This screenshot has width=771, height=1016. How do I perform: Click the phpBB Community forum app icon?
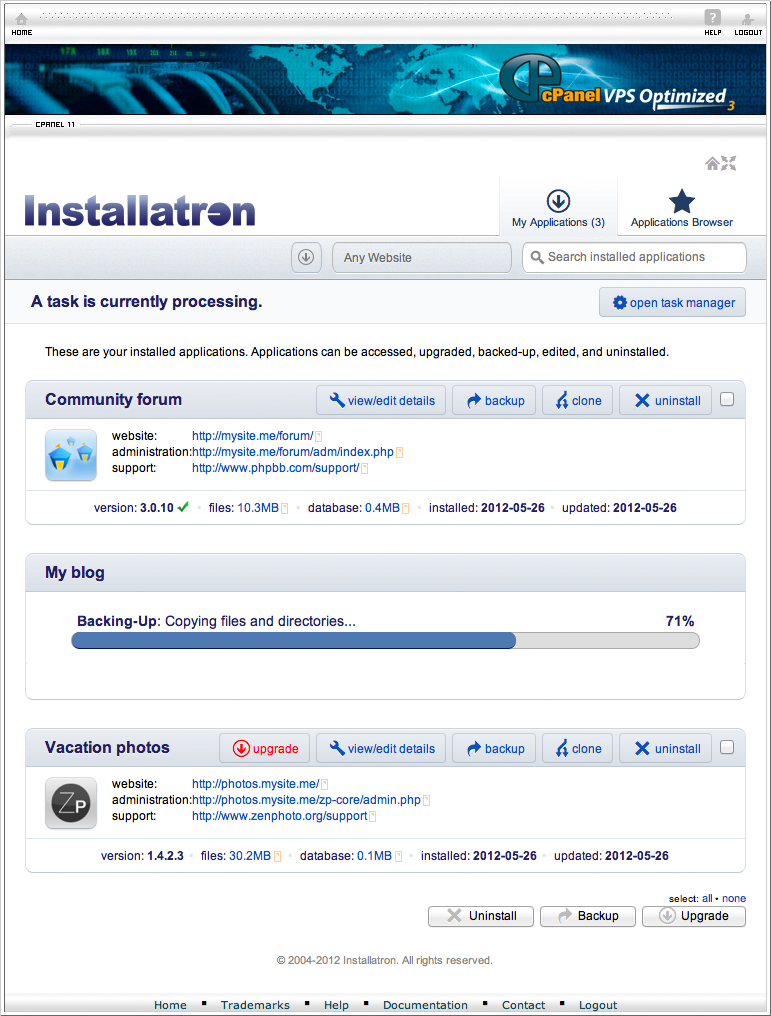click(71, 455)
